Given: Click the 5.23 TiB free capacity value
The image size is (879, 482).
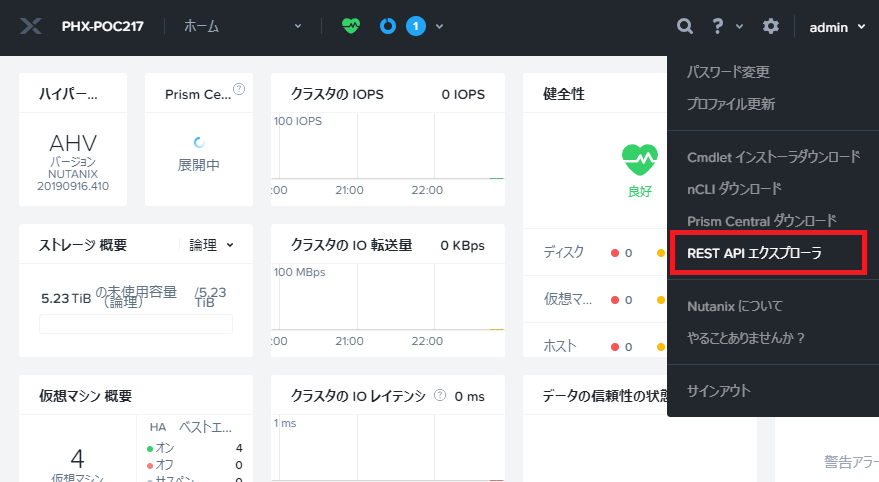Looking at the screenshot, I should [x=66, y=299].
